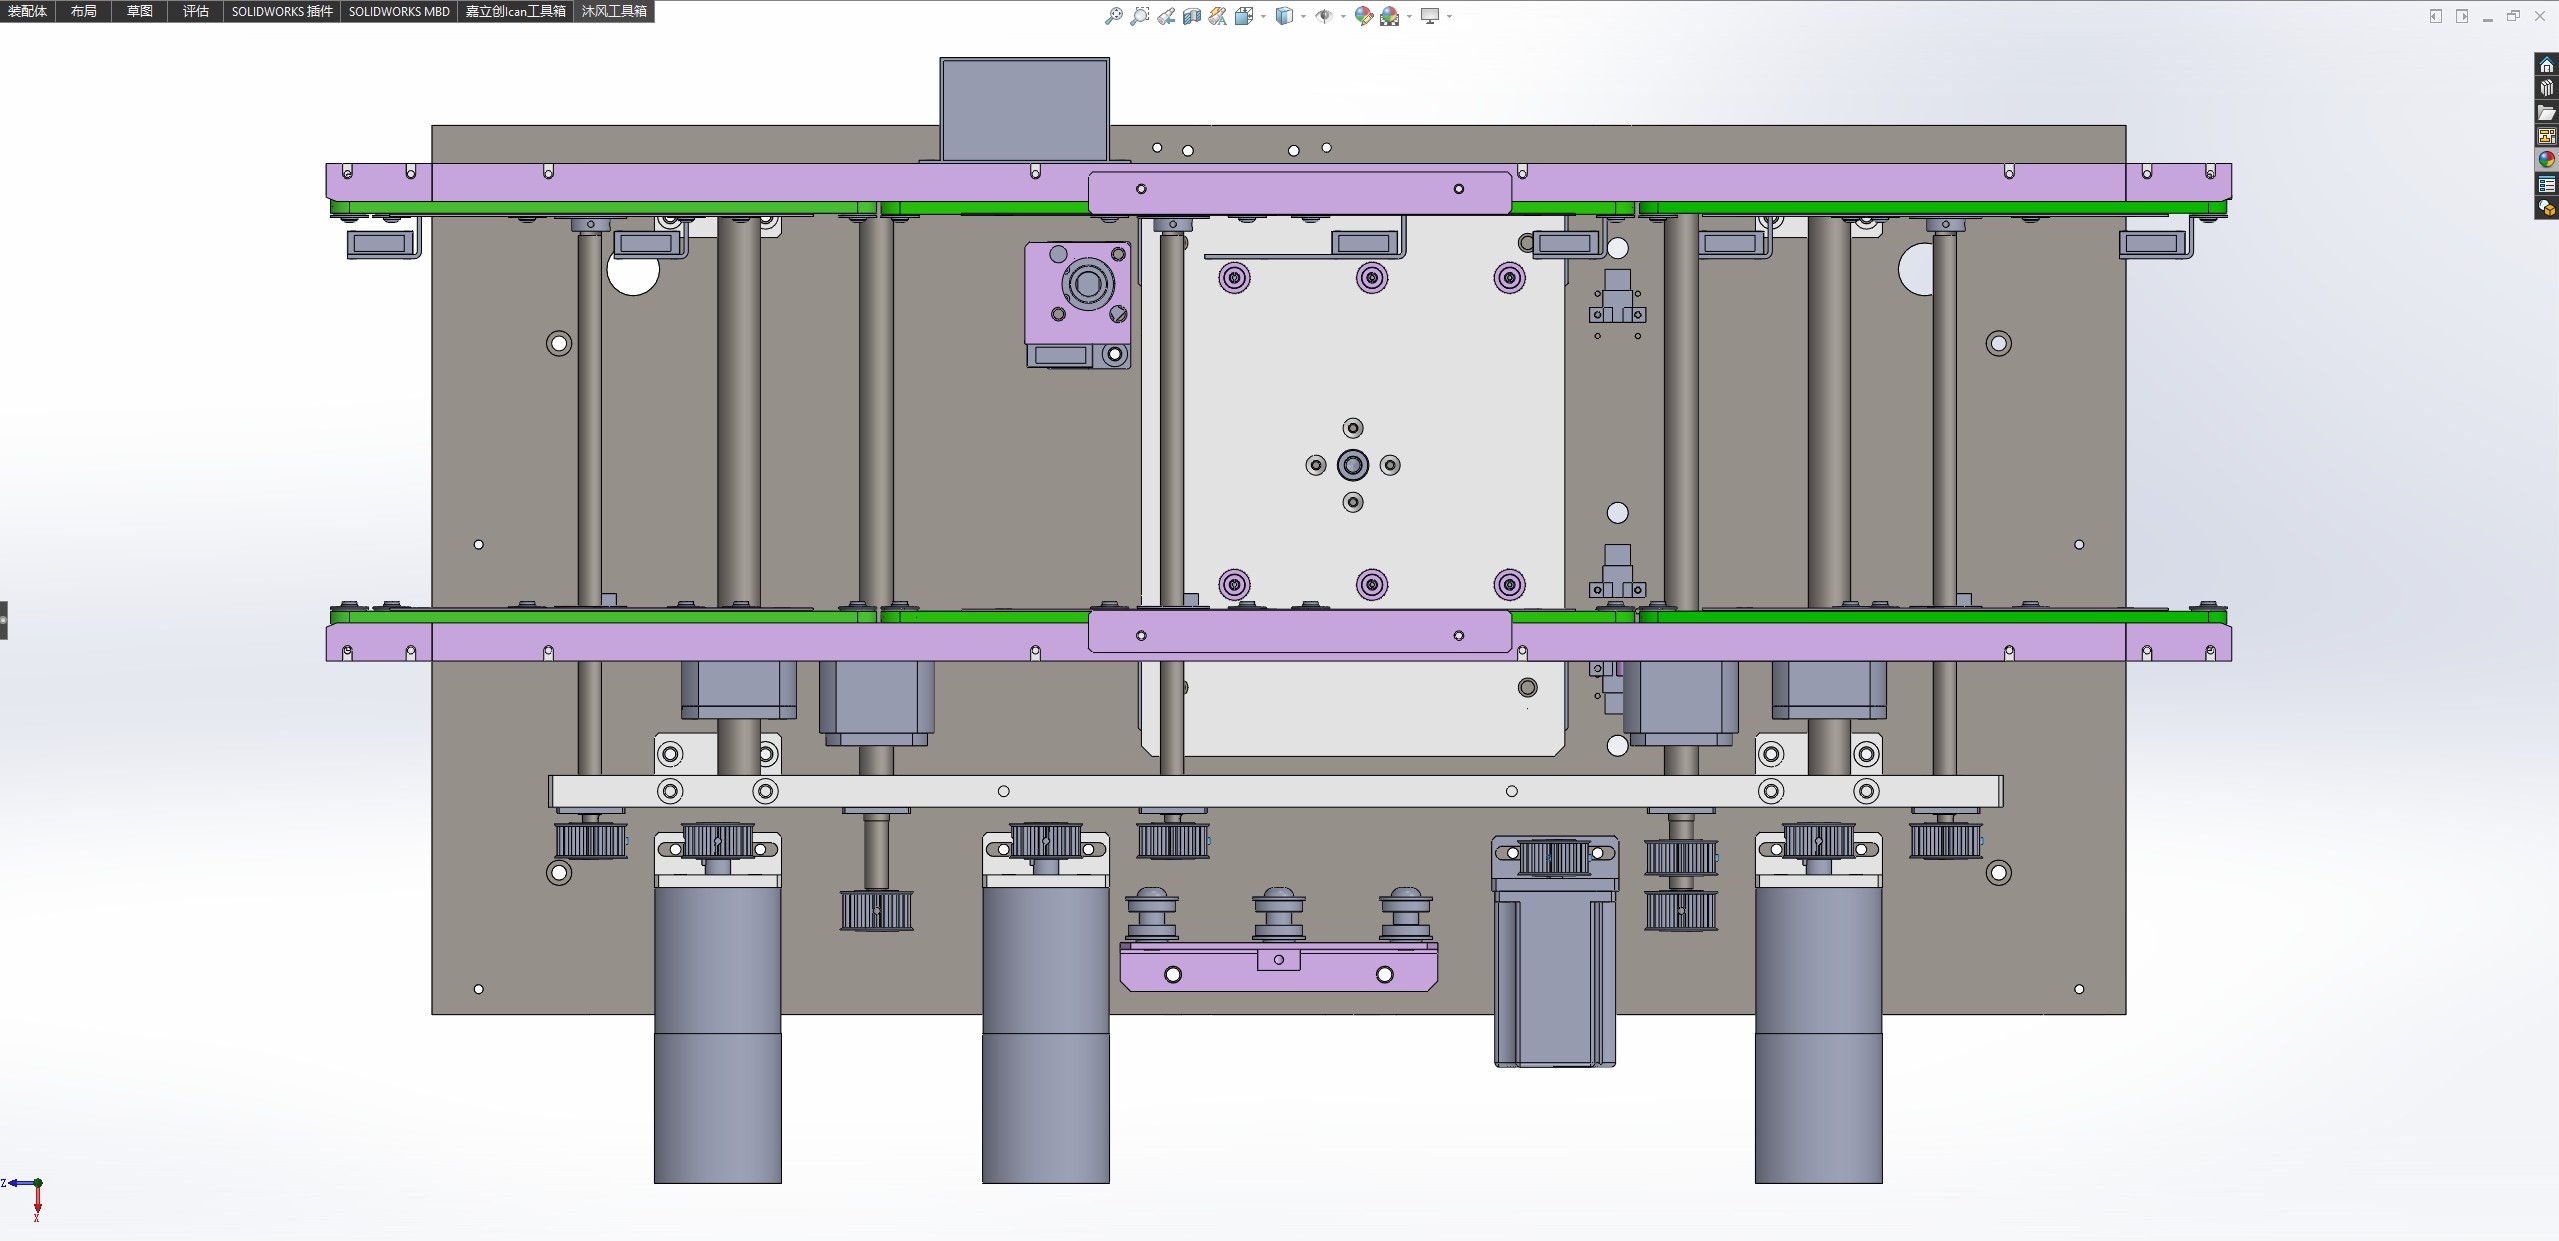Open the View Palette icon in task pane
The height and width of the screenshot is (1241, 2559).
[x=2546, y=136]
